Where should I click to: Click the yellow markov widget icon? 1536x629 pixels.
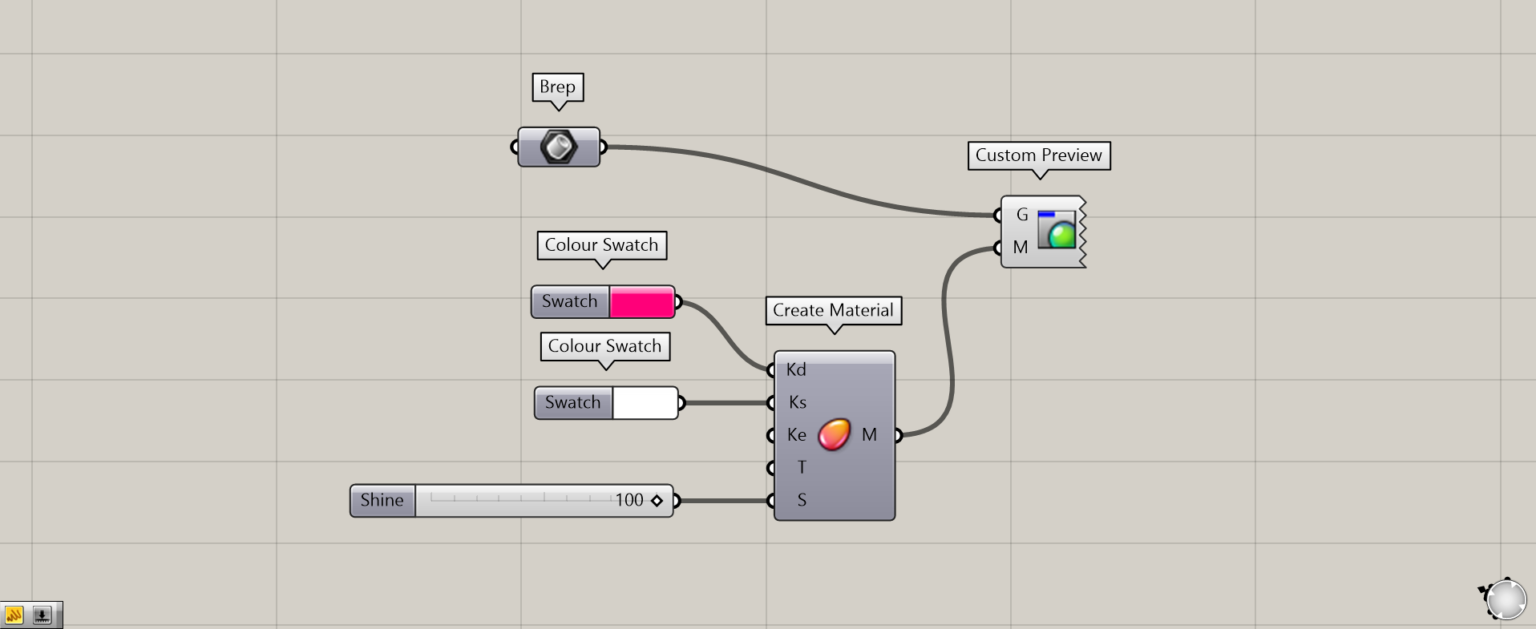pyautogui.click(x=15, y=615)
